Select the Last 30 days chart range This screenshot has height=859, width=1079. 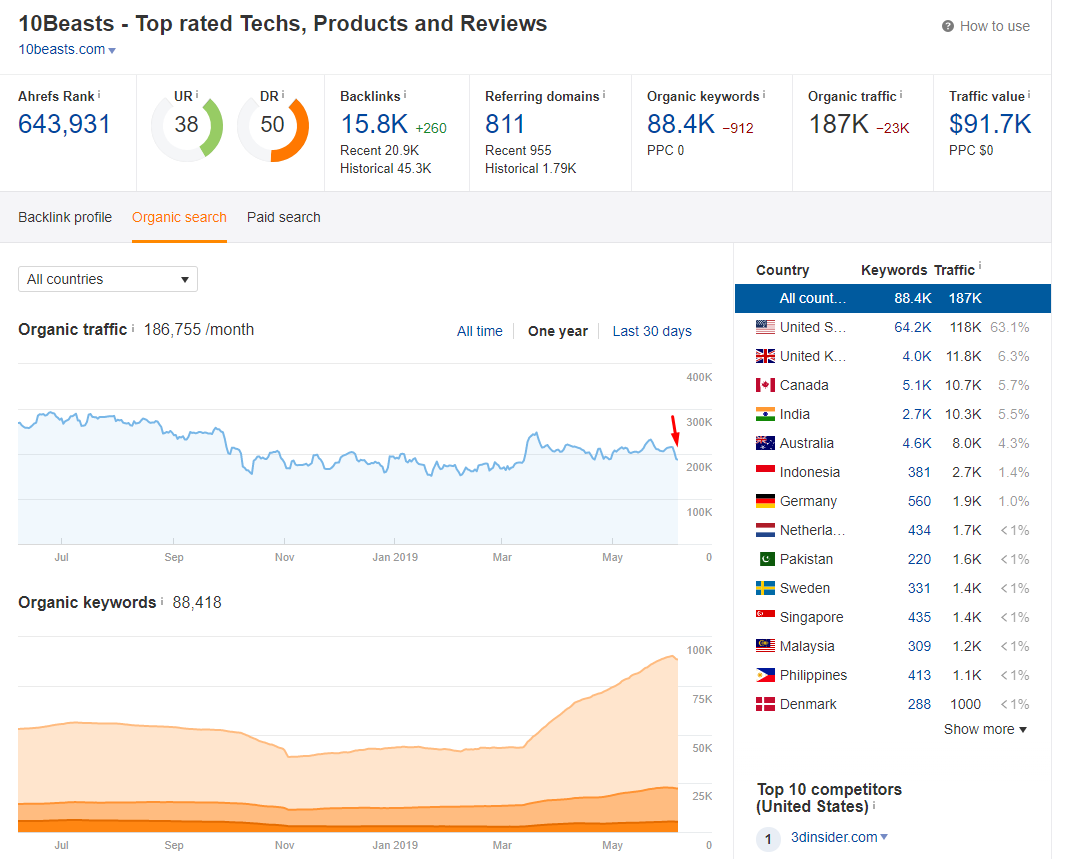[x=652, y=331]
